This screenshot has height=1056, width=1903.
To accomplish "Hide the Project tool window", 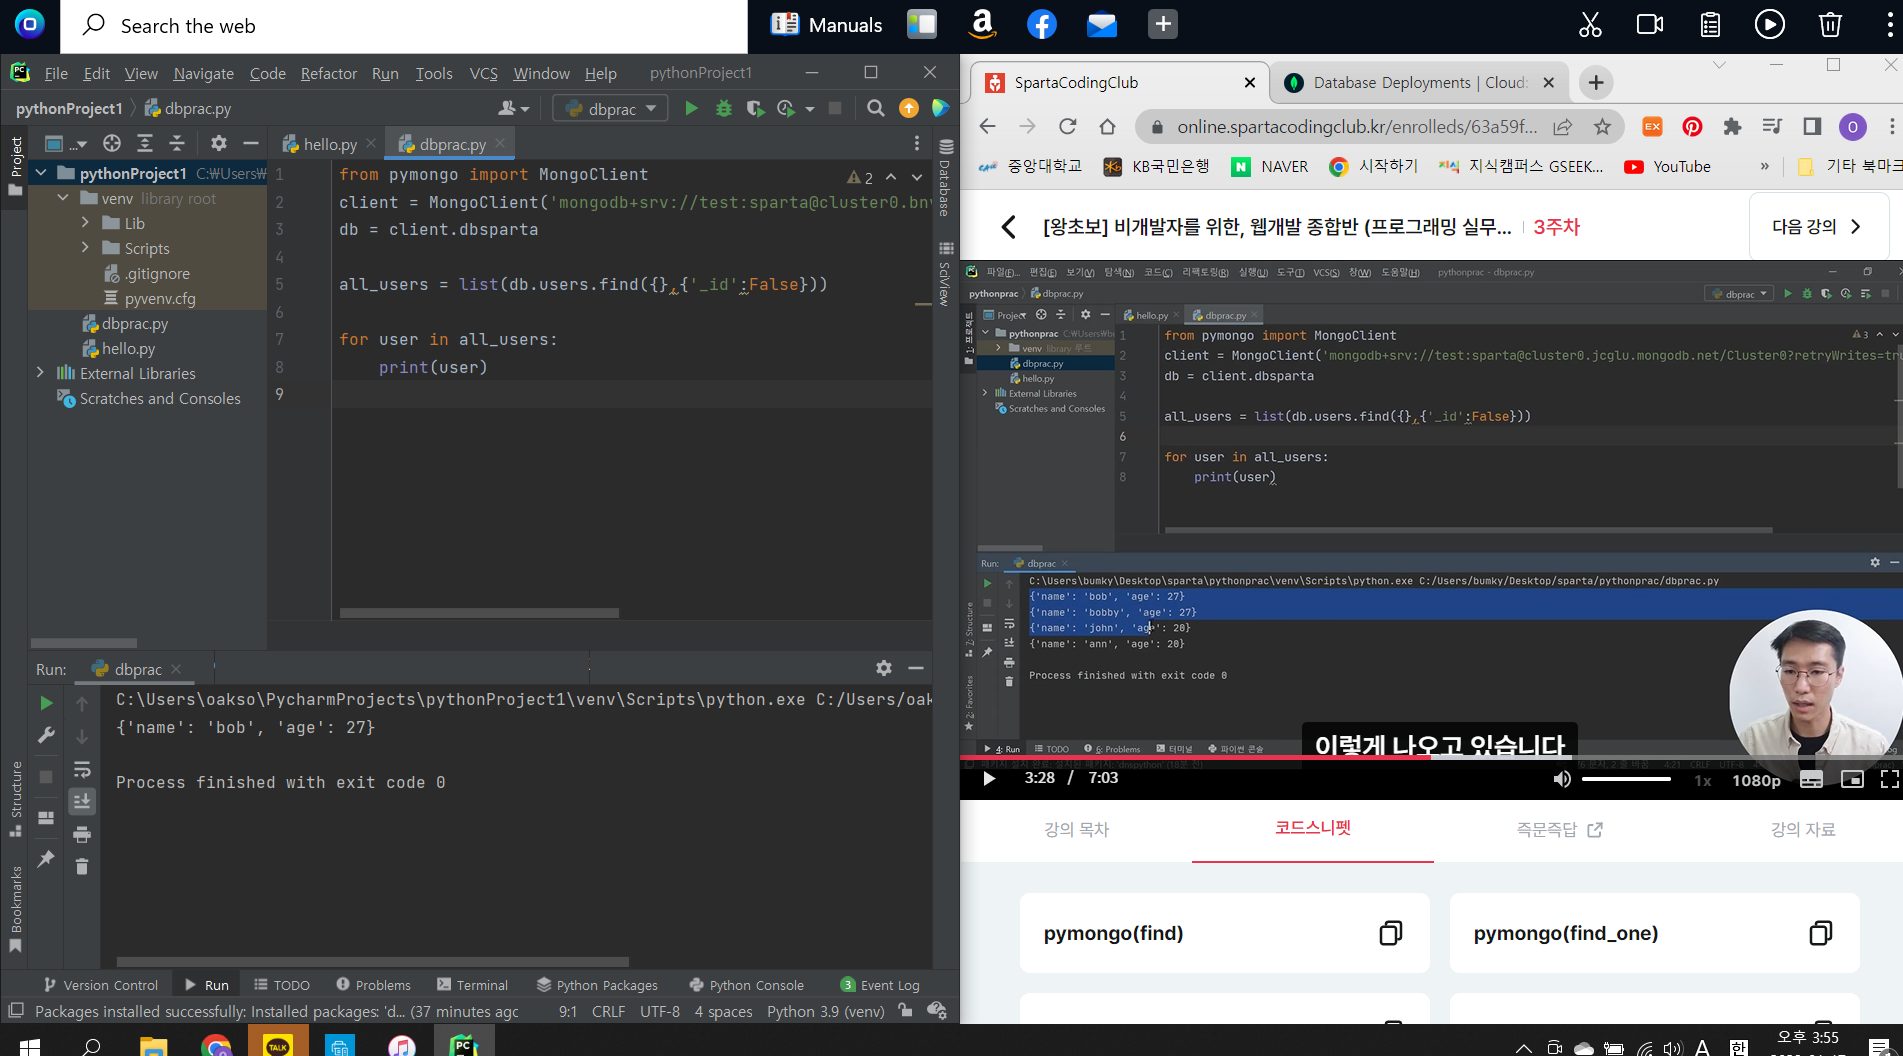I will point(250,143).
